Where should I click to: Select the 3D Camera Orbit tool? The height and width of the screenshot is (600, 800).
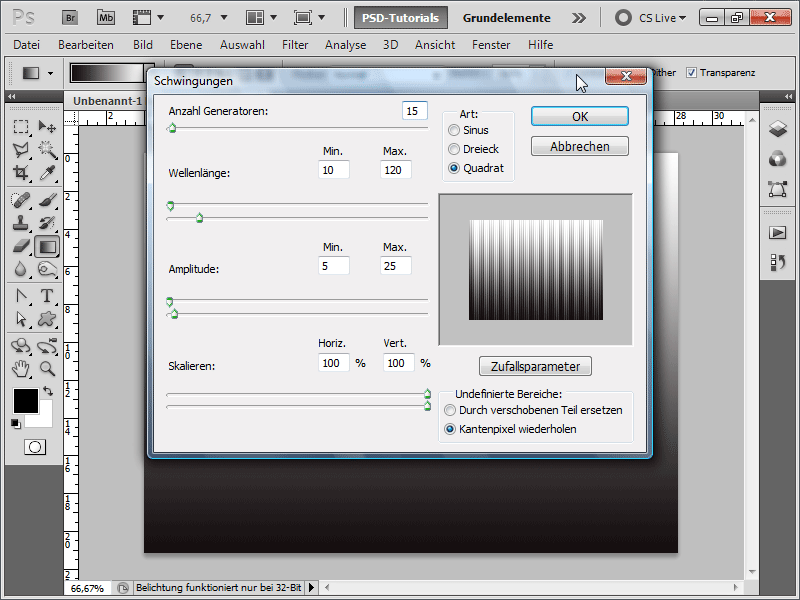click(x=47, y=346)
